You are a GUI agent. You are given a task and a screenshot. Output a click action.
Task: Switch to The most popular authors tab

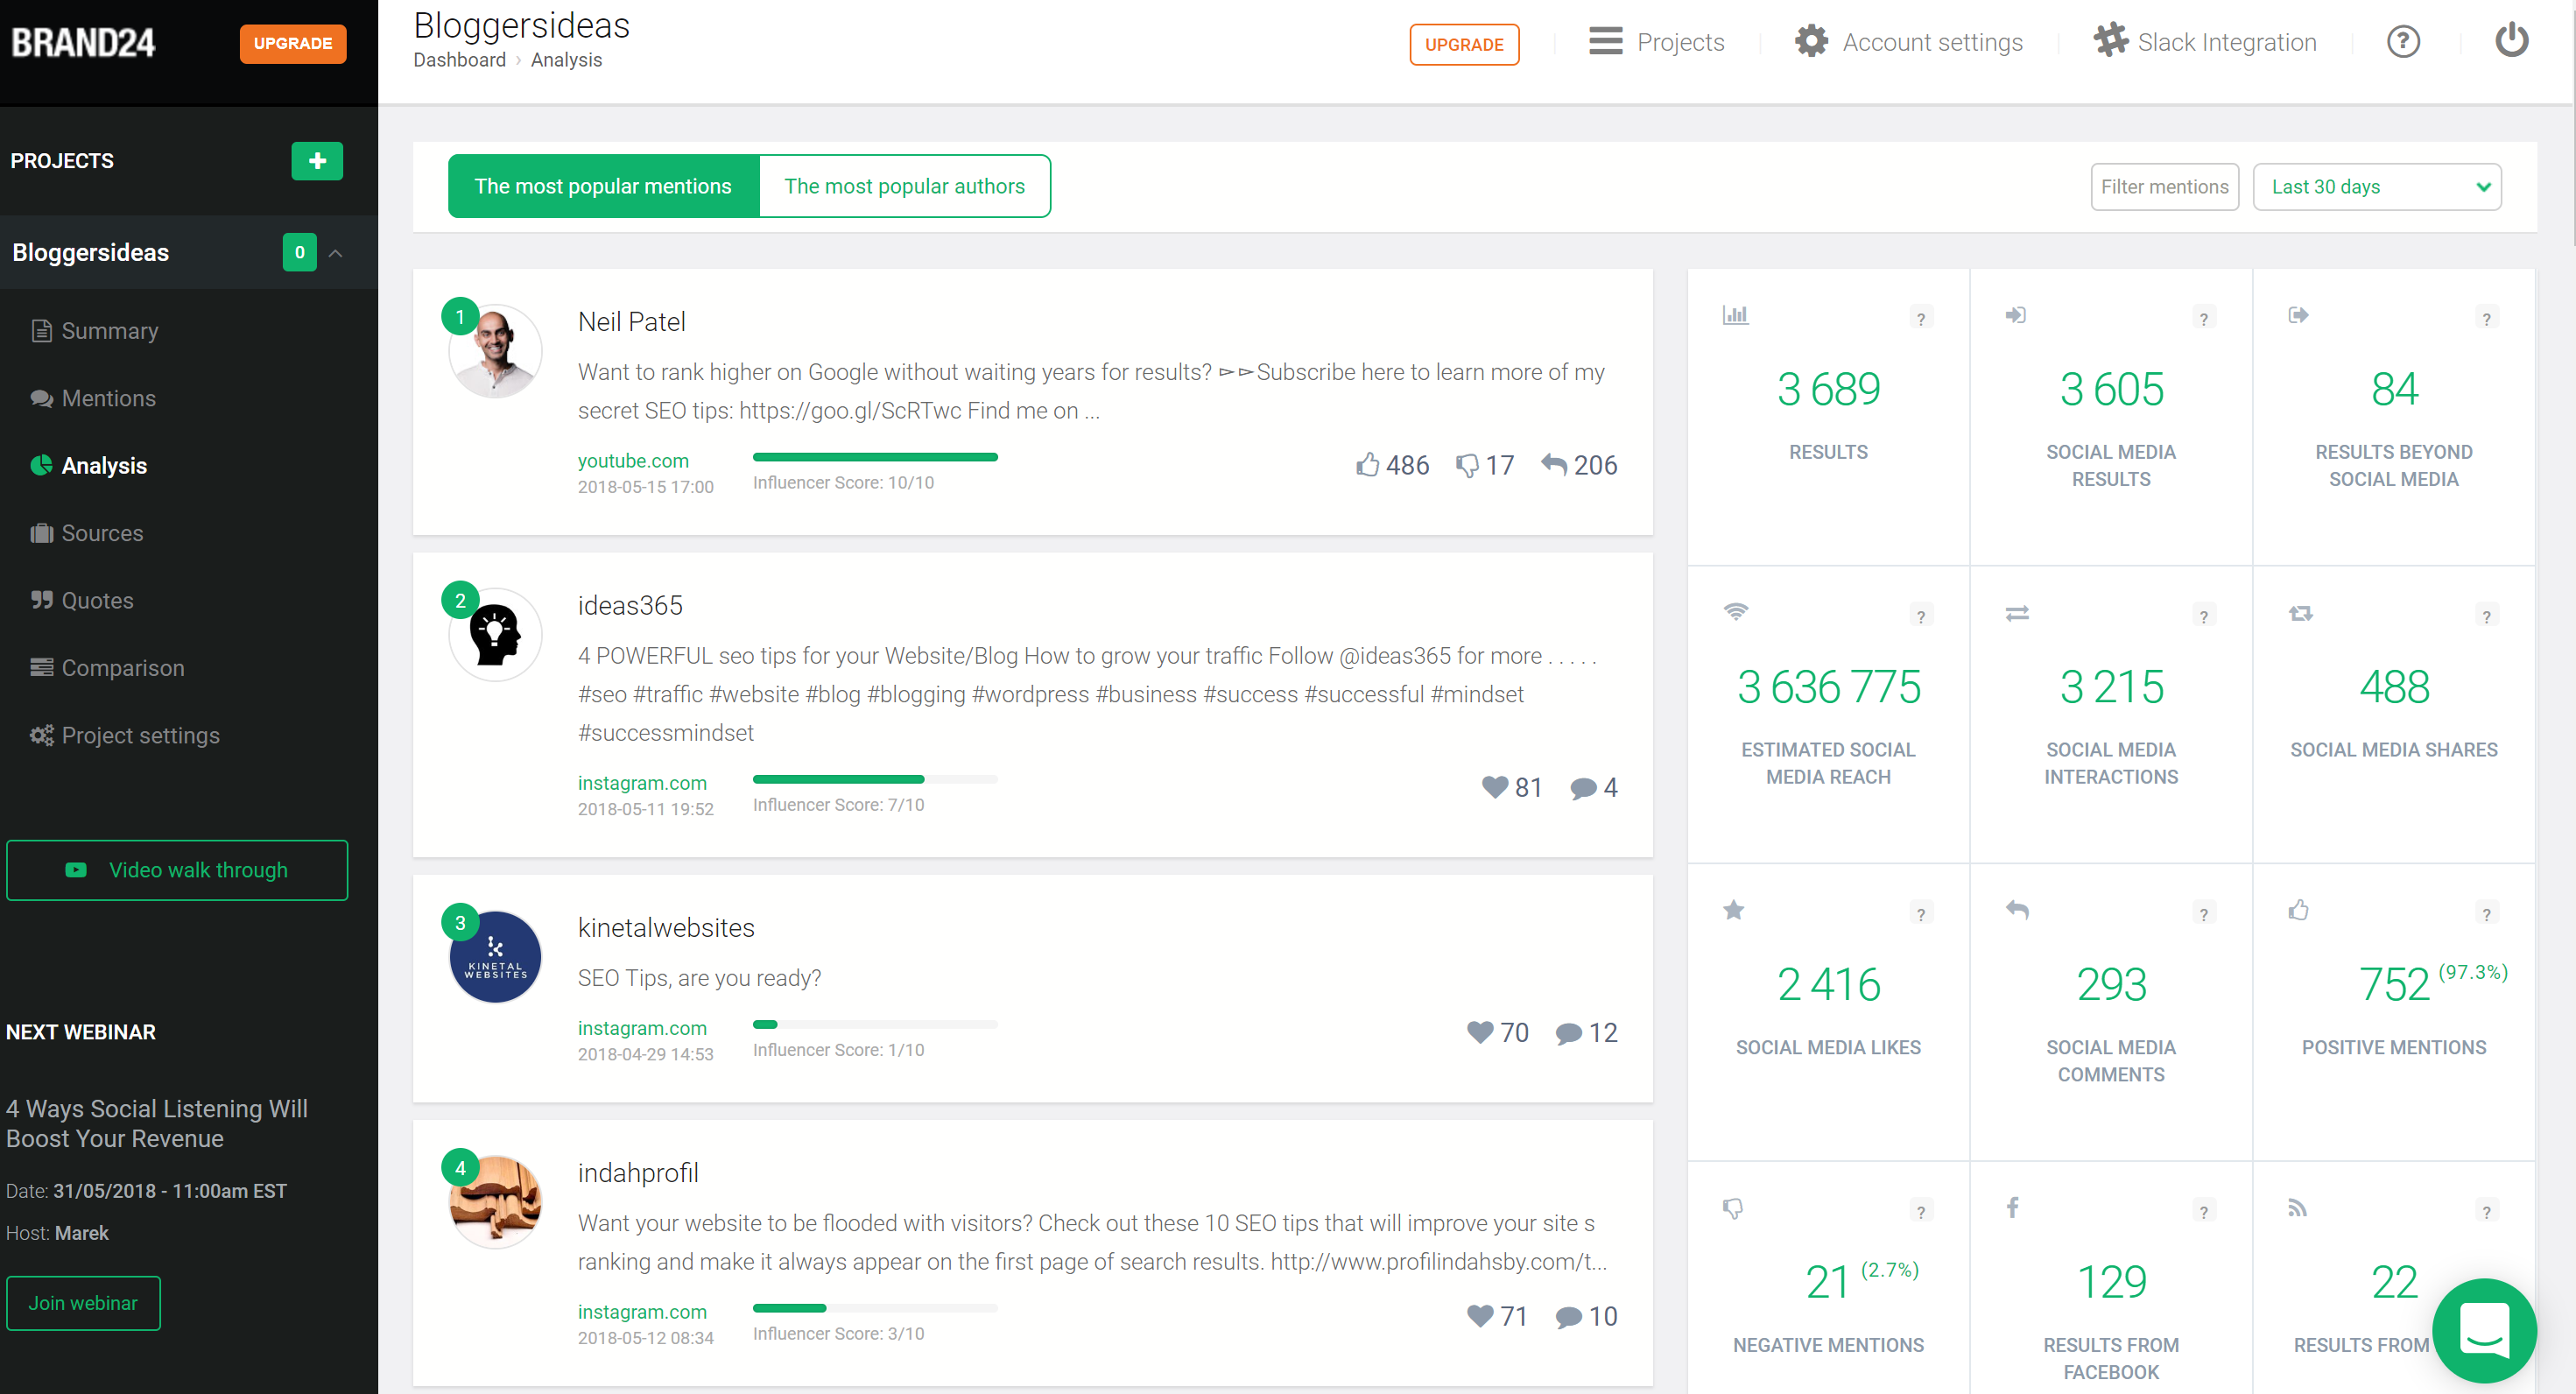(x=904, y=186)
